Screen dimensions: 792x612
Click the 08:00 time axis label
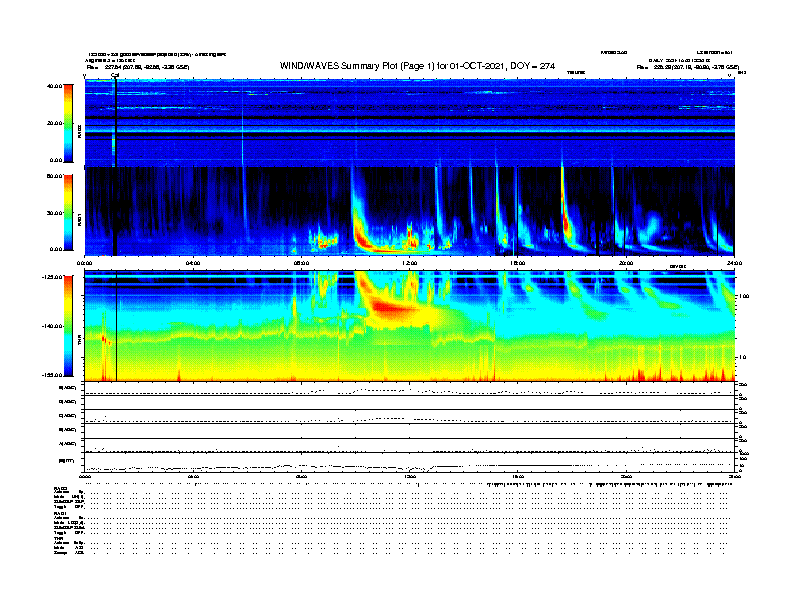301,263
